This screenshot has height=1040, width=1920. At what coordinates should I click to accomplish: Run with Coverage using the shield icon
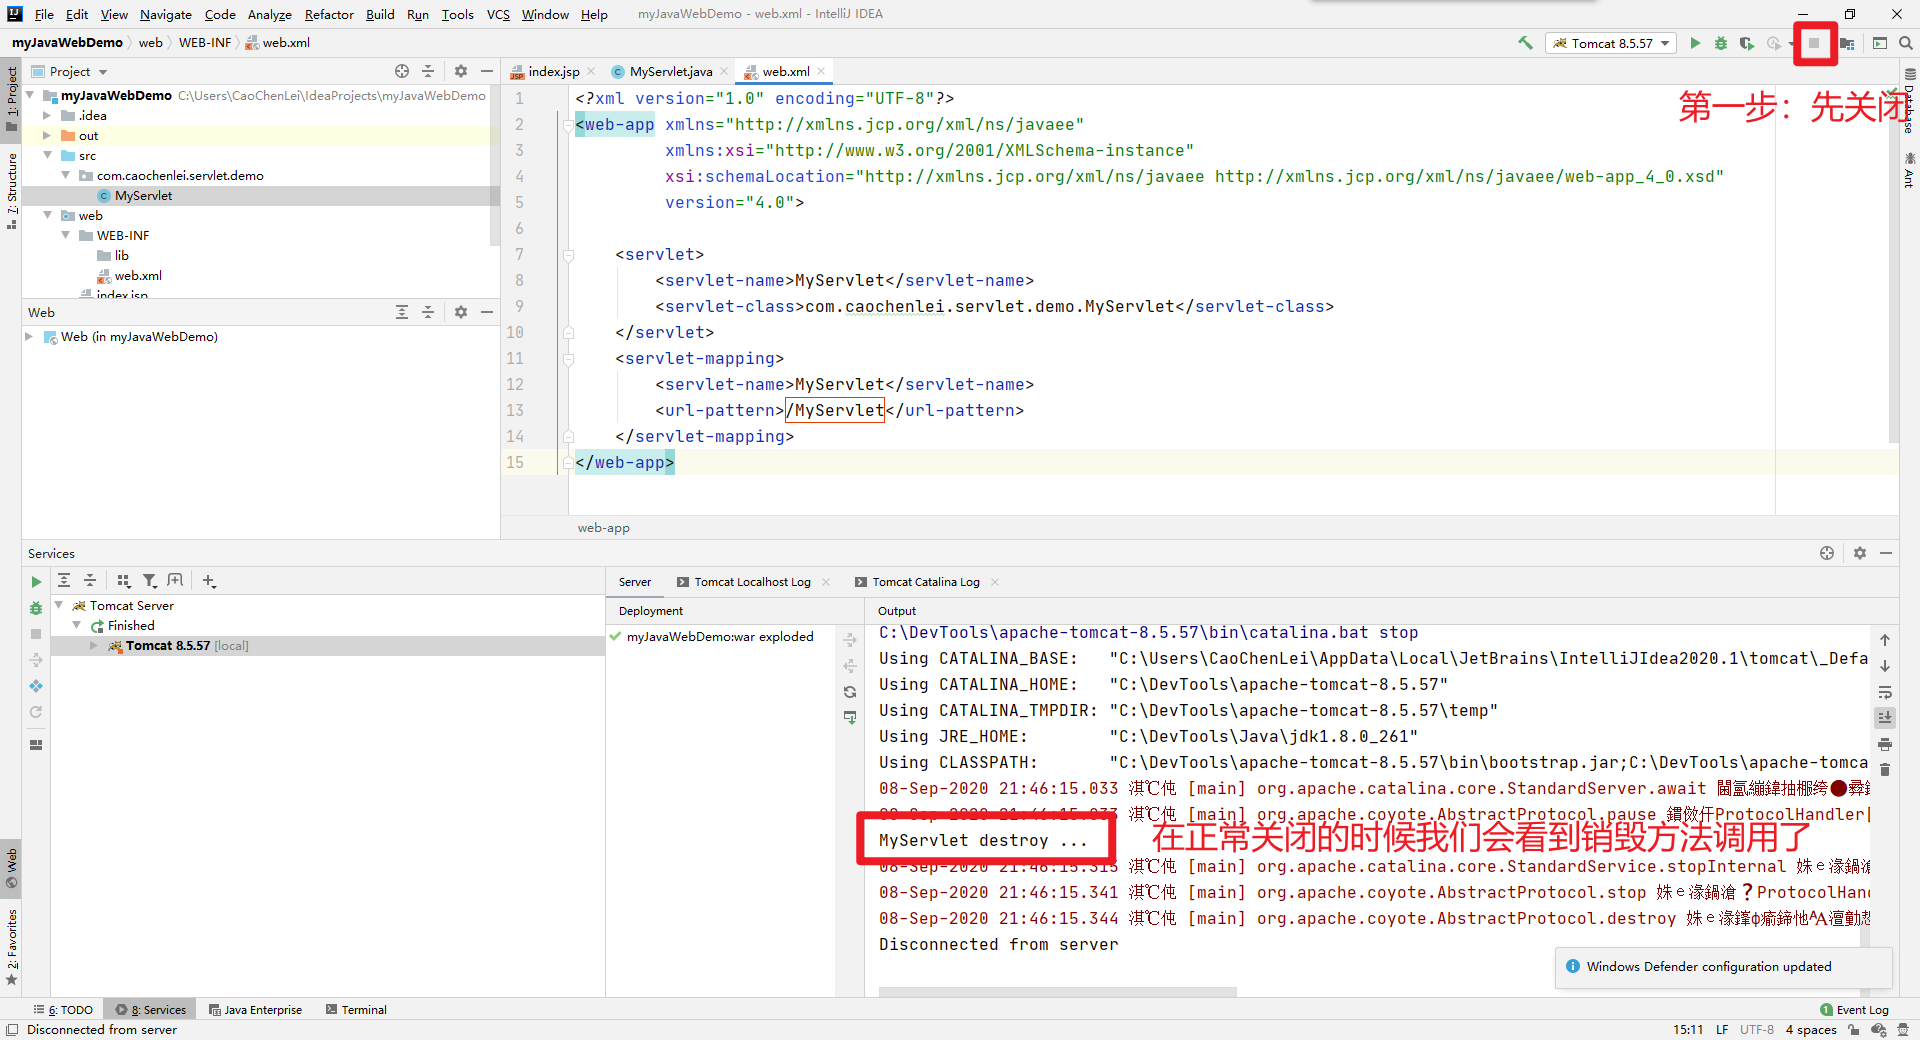1747,43
